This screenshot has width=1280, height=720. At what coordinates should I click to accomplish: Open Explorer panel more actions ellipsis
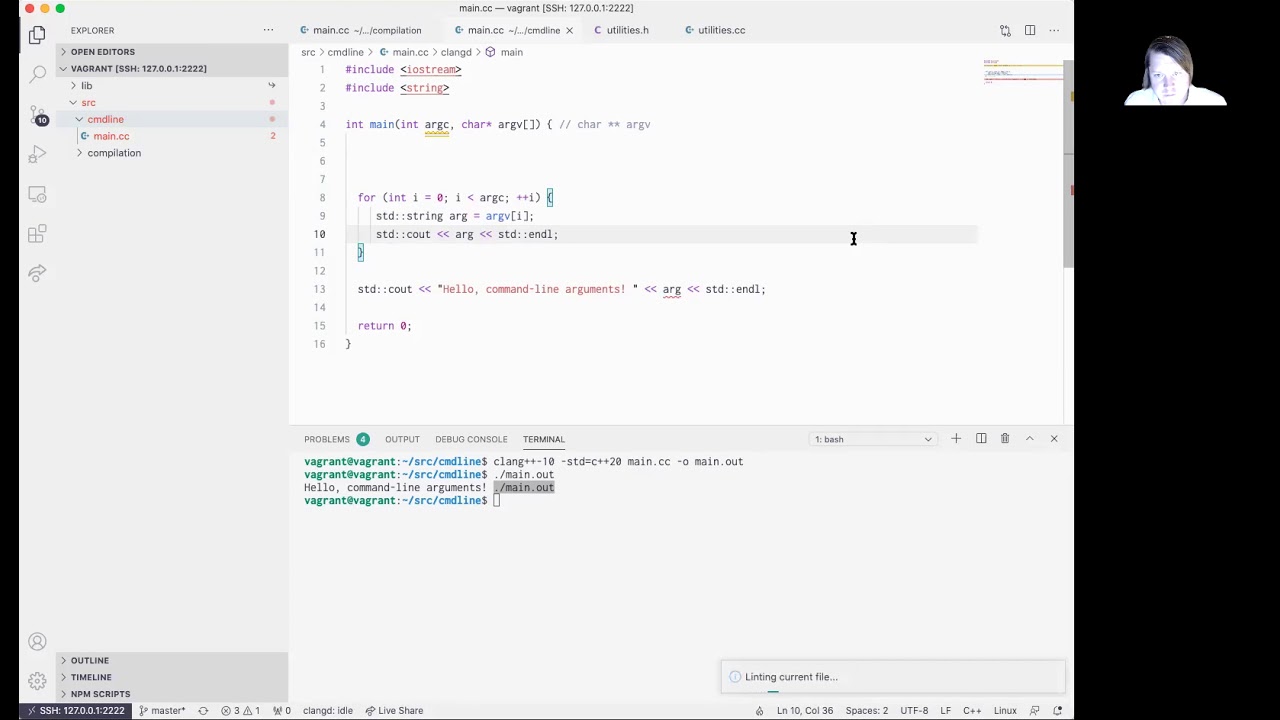click(x=268, y=30)
